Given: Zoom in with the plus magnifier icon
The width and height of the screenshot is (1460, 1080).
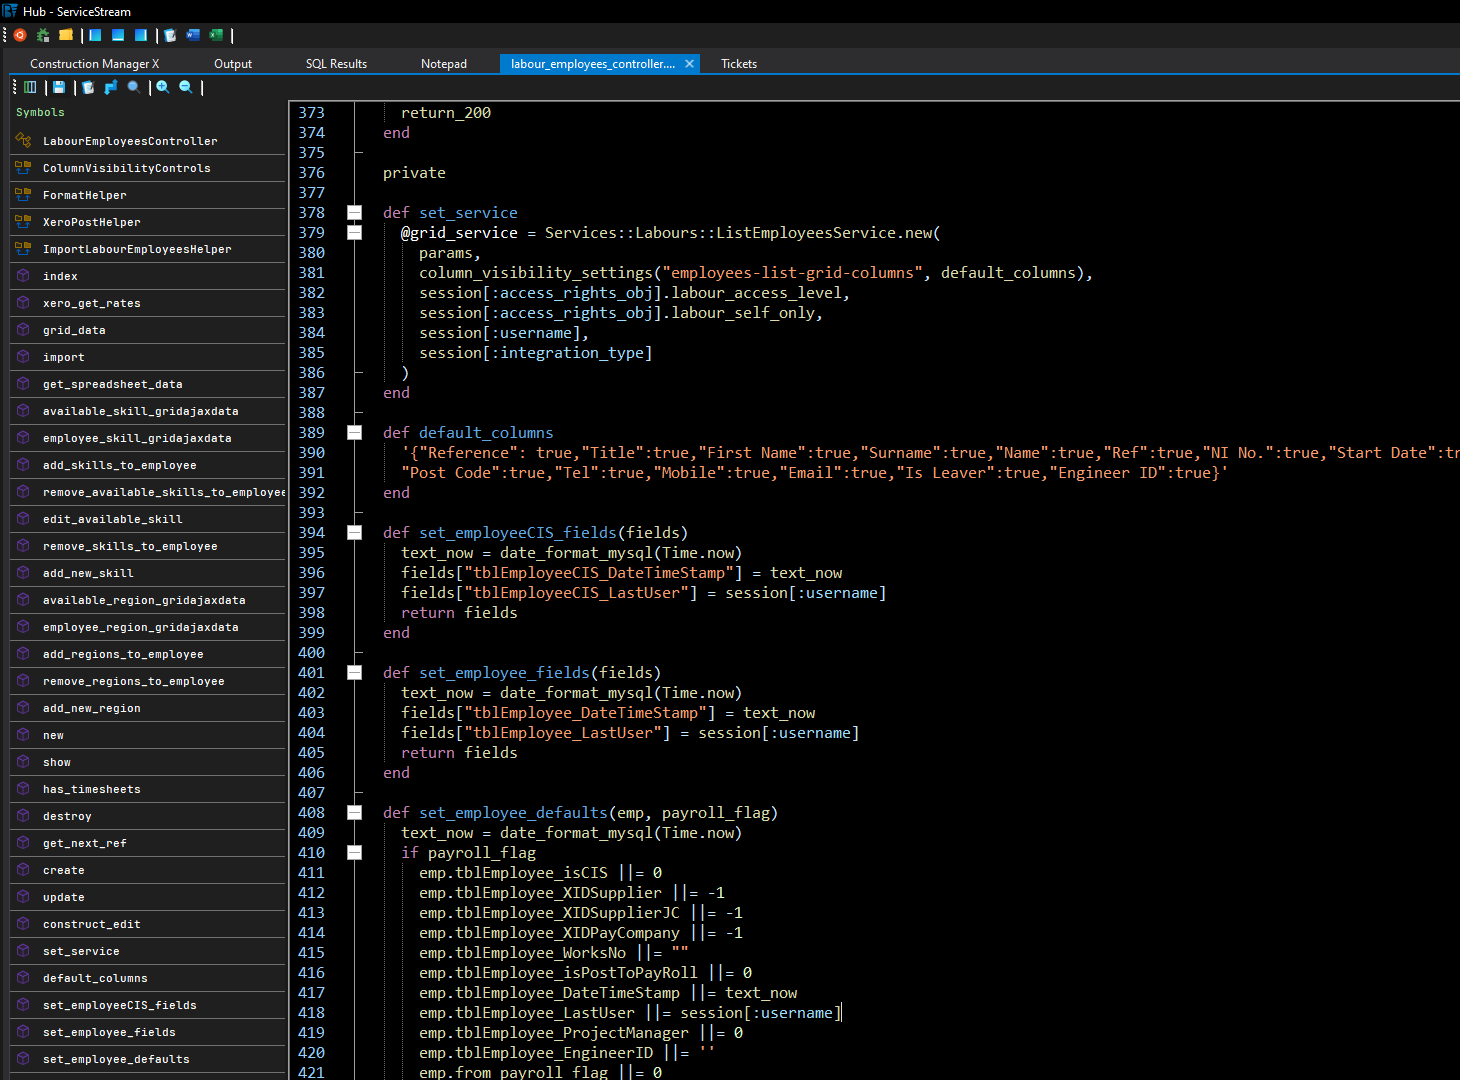Looking at the screenshot, I should (x=163, y=87).
